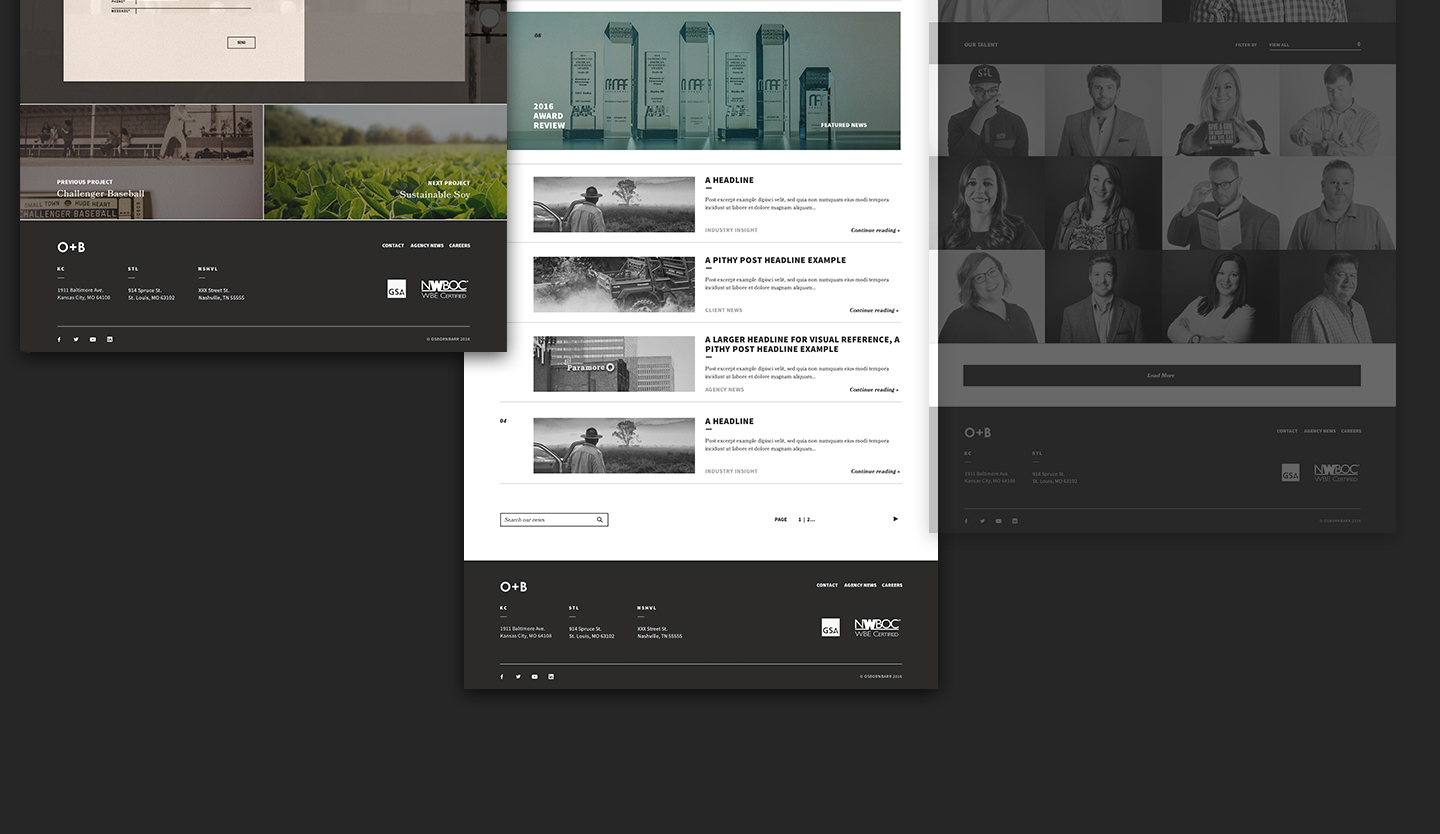
Task: Click Agency News link in left page footer
Action: click(427, 246)
